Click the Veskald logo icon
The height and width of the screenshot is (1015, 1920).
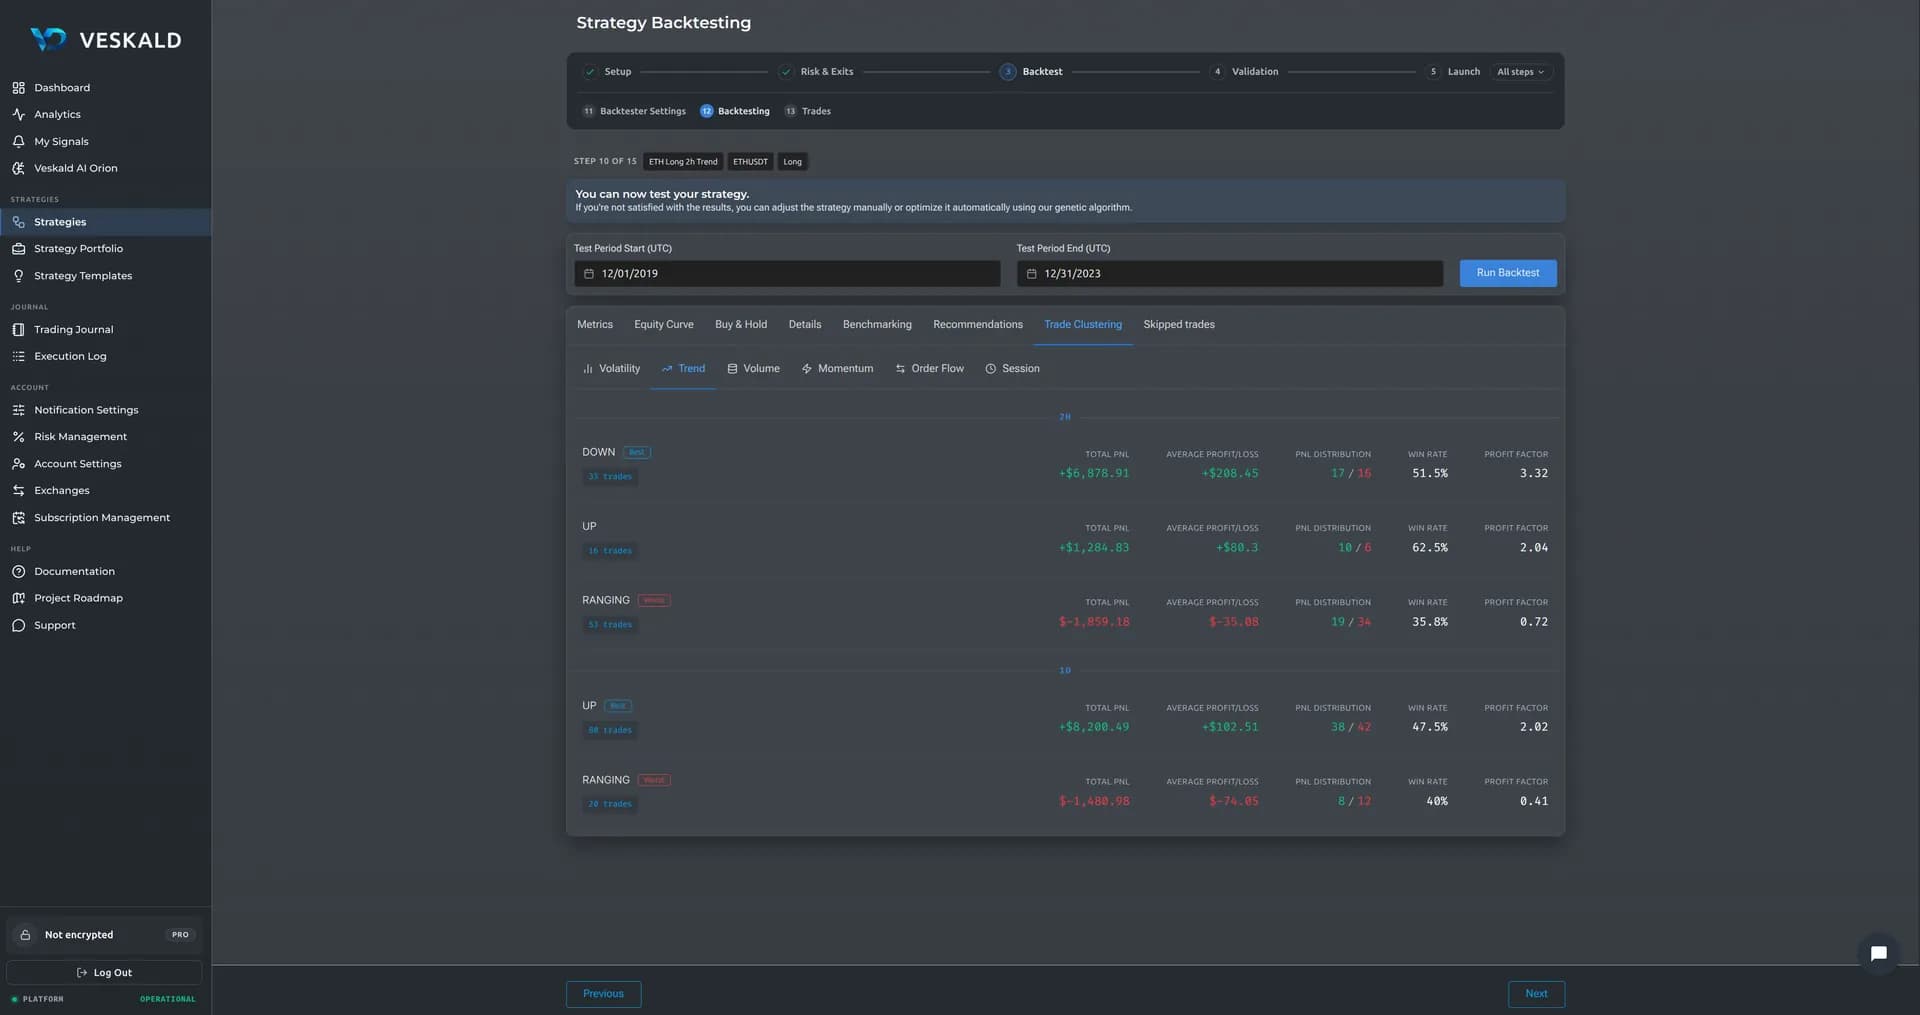point(48,39)
